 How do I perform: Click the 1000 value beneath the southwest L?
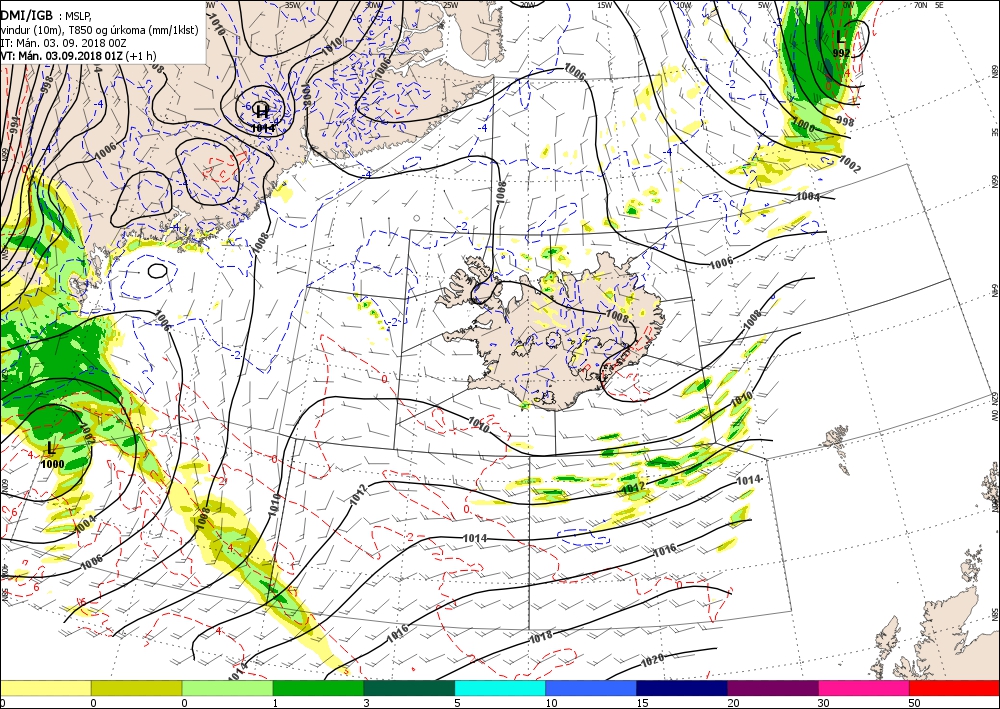click(52, 464)
